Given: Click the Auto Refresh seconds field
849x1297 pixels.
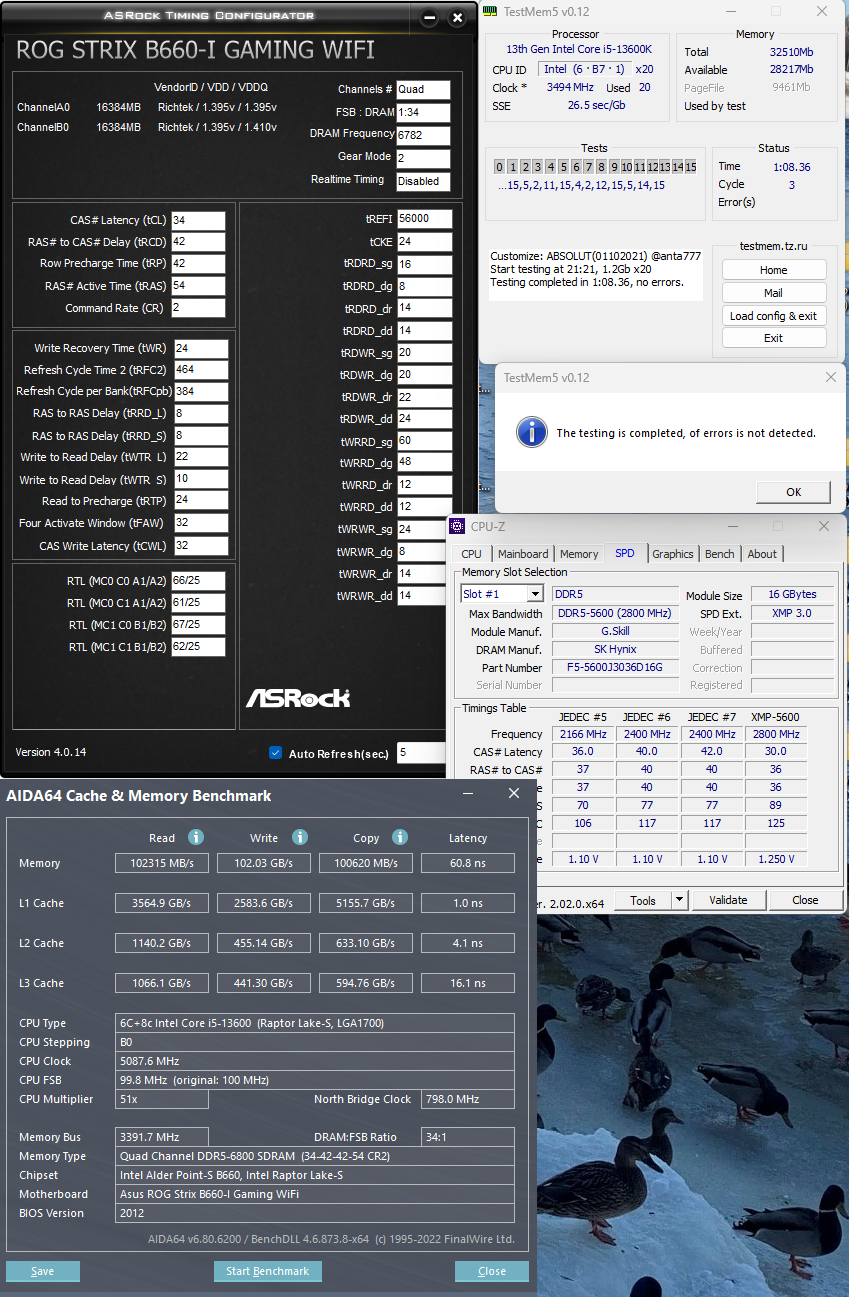Looking at the screenshot, I should [x=421, y=753].
